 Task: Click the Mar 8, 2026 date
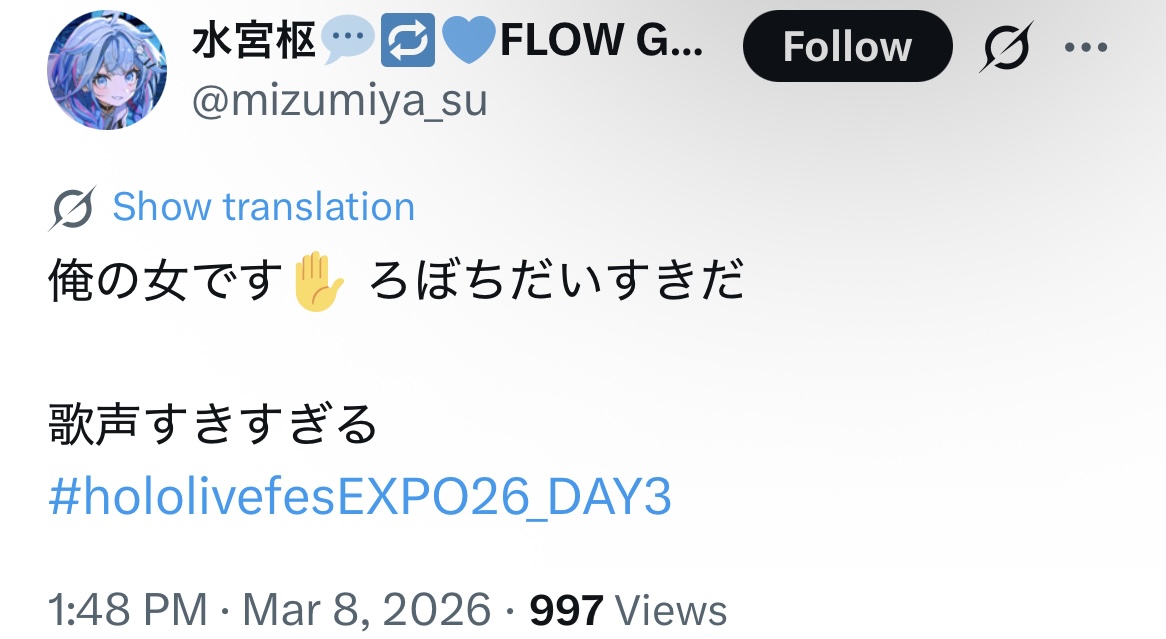pyautogui.click(x=367, y=610)
